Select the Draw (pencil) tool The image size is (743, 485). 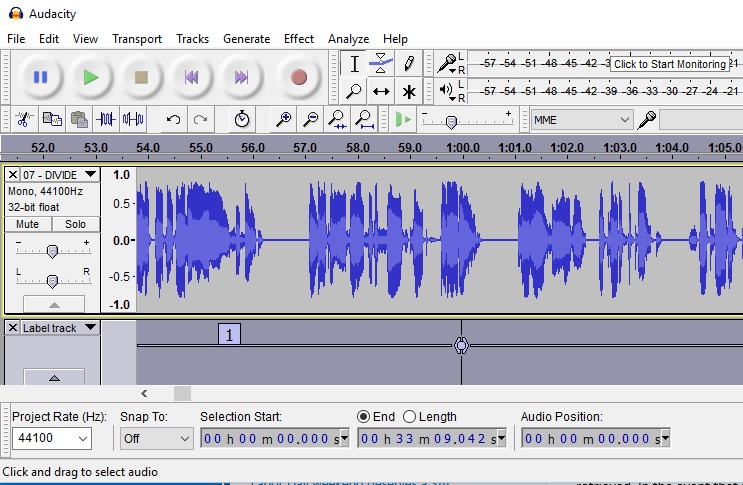tap(408, 63)
